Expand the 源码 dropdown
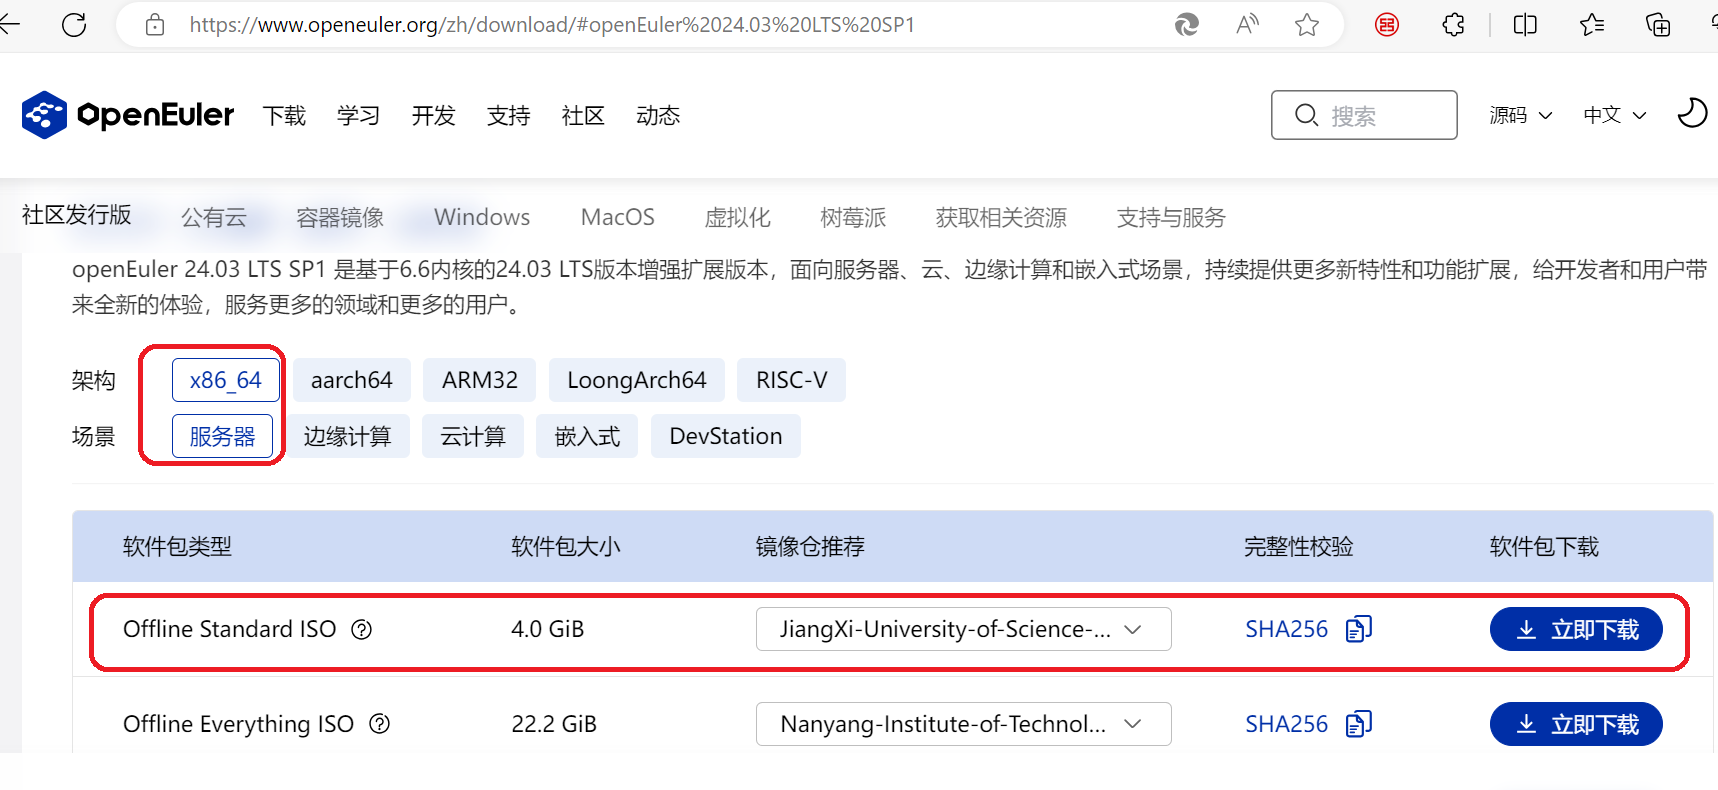 point(1521,115)
